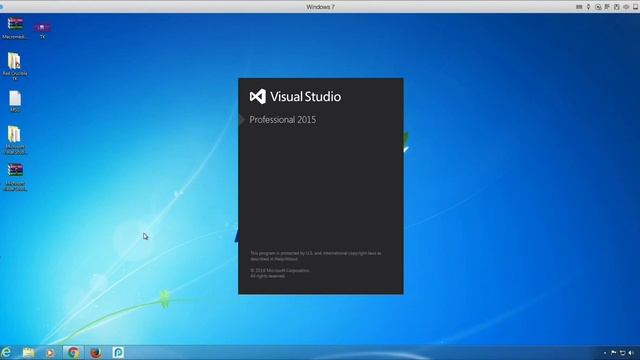This screenshot has height=360, width=640.
Task: Click the "Windows 7" VM window title
Action: point(320,7)
